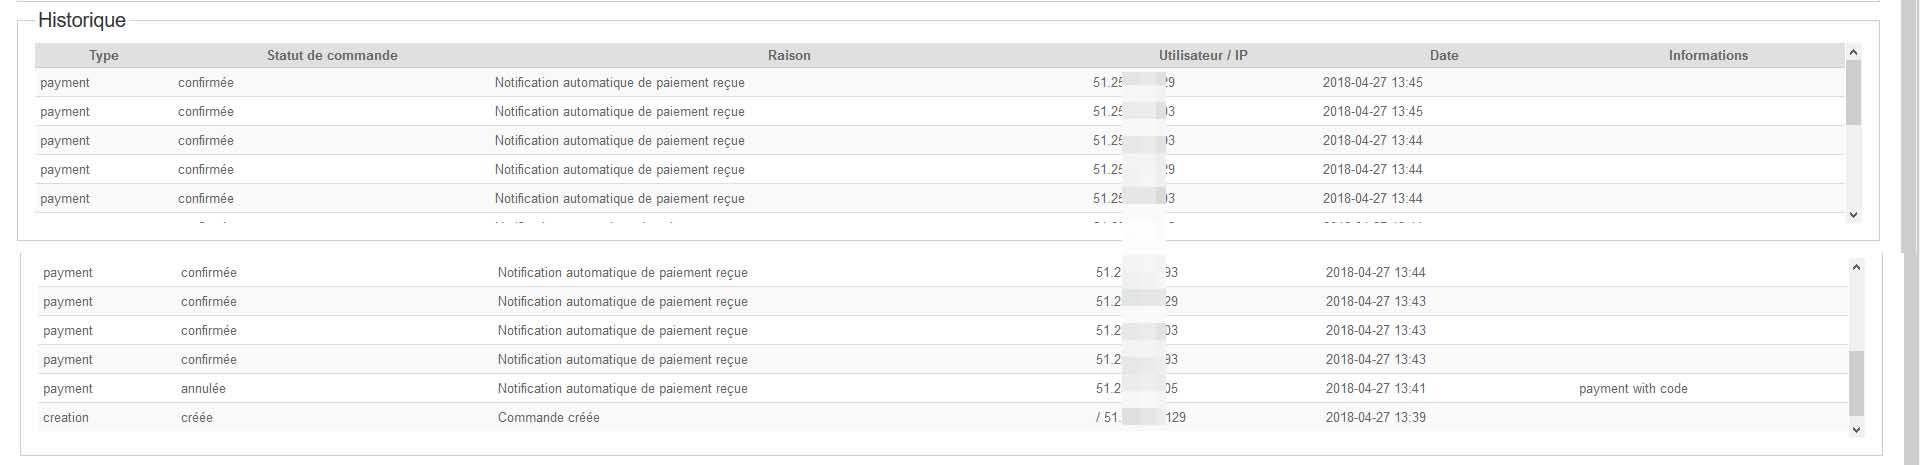Select the Raison column header
The width and height of the screenshot is (1920, 465).
point(789,56)
